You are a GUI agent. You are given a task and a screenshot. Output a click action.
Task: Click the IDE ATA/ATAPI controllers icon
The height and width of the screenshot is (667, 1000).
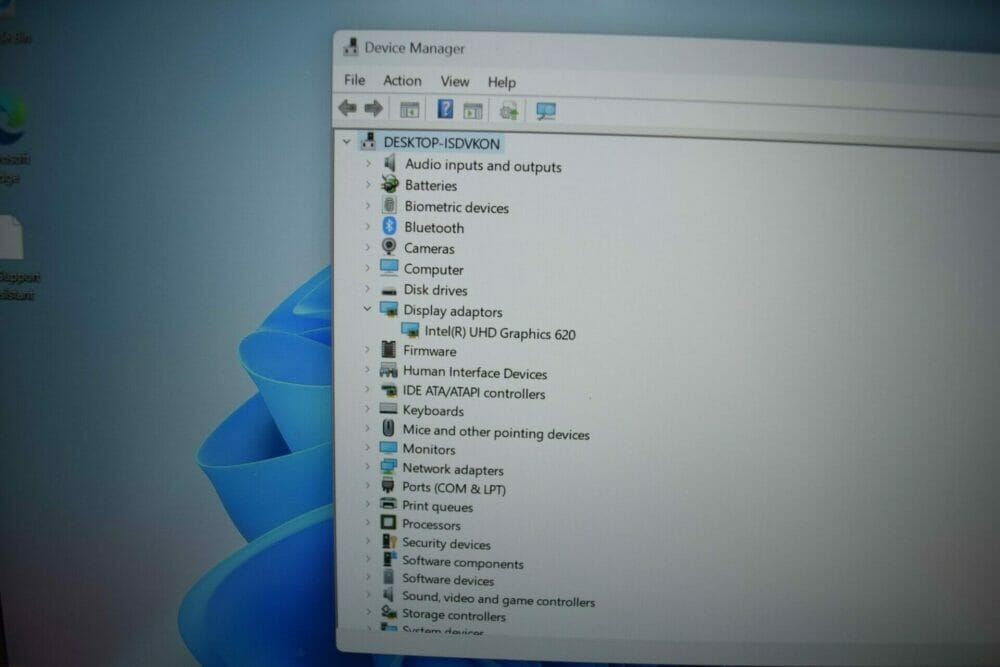(x=388, y=390)
